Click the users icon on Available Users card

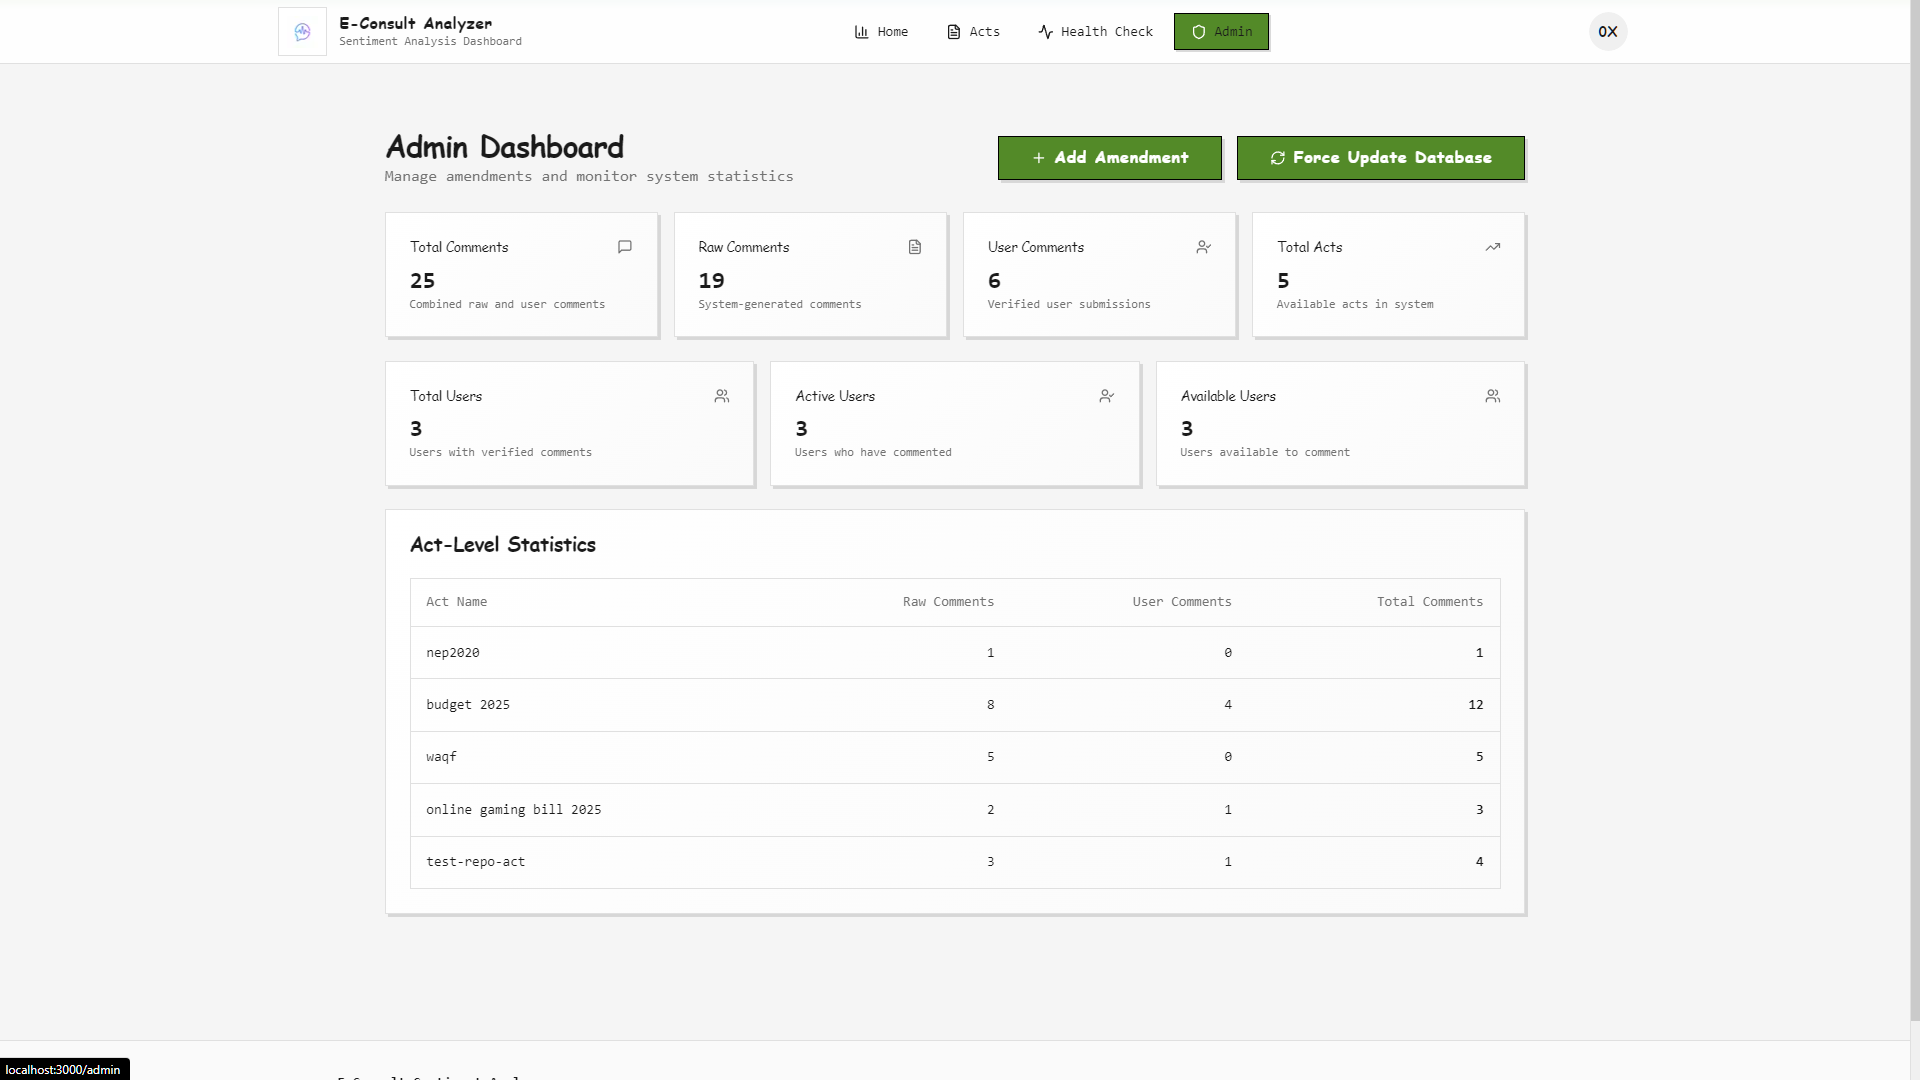point(1492,396)
